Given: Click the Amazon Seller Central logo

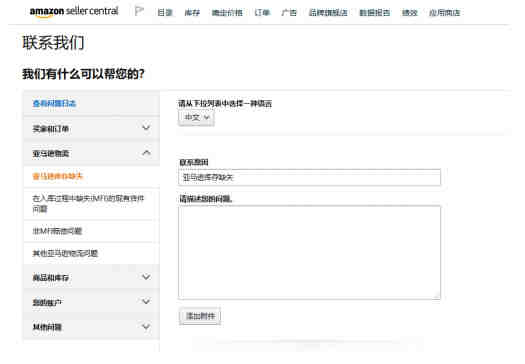Looking at the screenshot, I should point(74,11).
